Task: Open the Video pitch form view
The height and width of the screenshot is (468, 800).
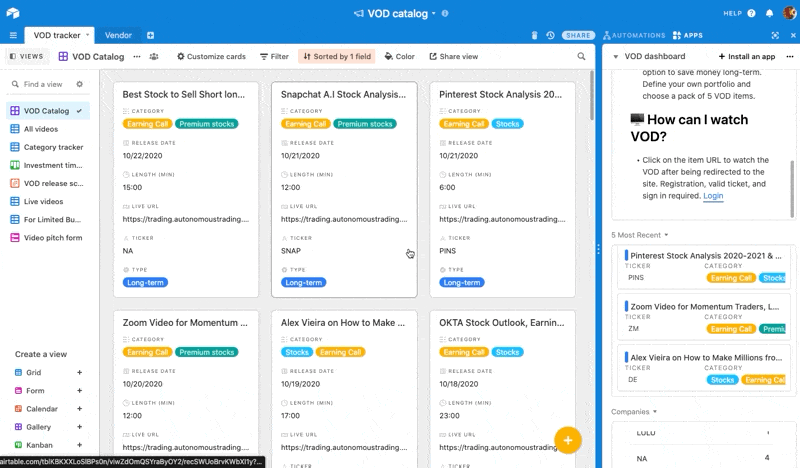Action: [x=48, y=238]
